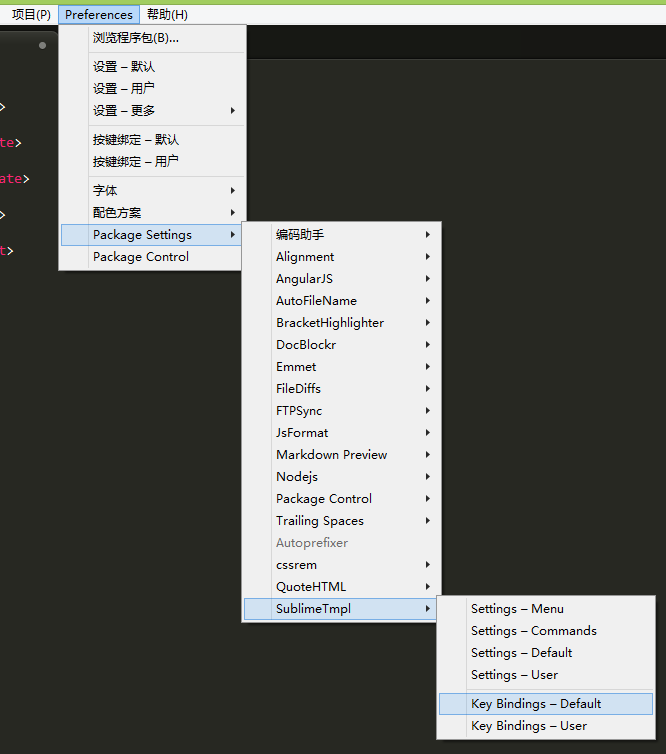
Task: Expand the 字体 submenu
Action: 152,190
